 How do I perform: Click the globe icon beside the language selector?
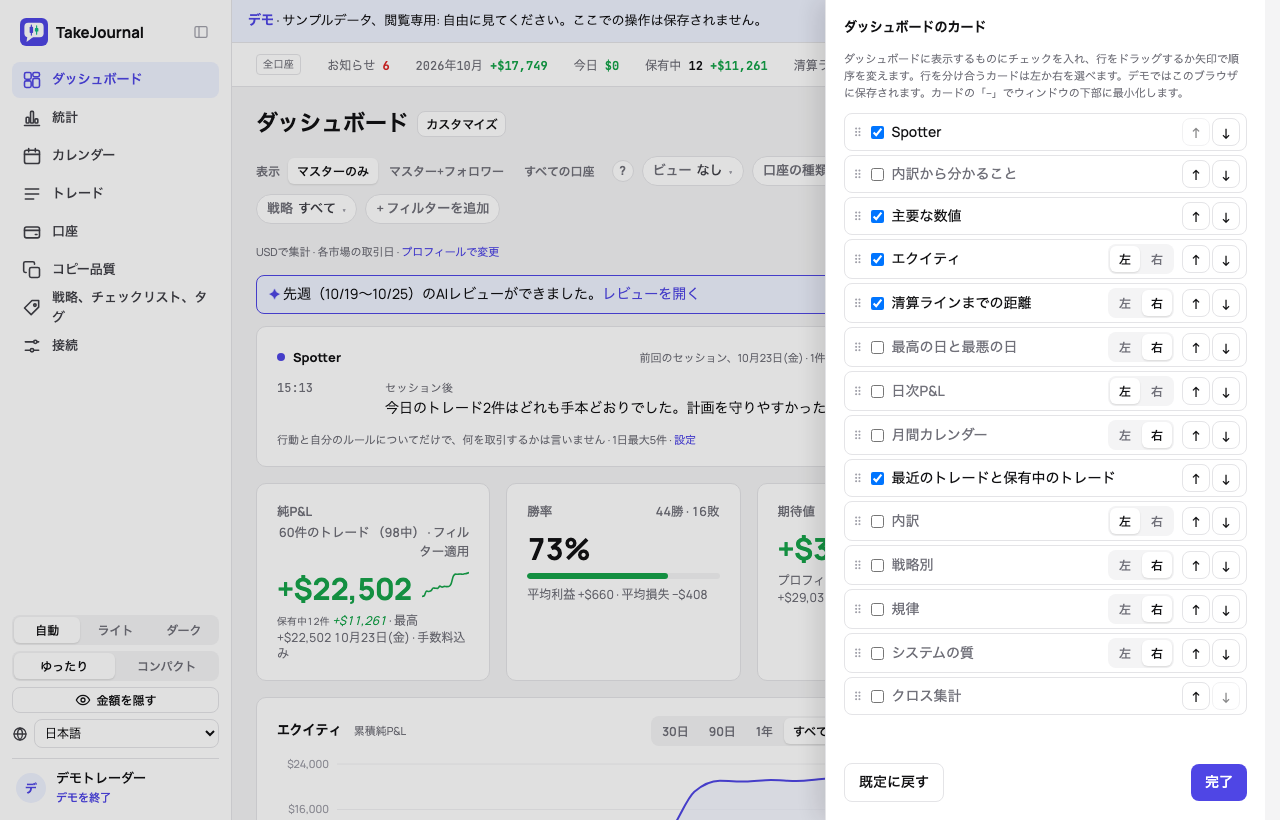pyautogui.click(x=20, y=734)
